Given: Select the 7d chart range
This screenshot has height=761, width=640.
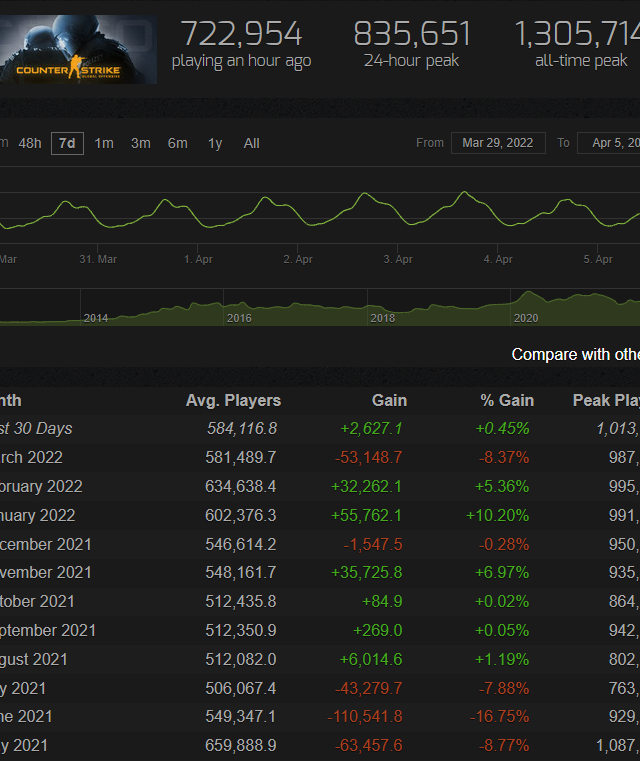Looking at the screenshot, I should pos(67,143).
